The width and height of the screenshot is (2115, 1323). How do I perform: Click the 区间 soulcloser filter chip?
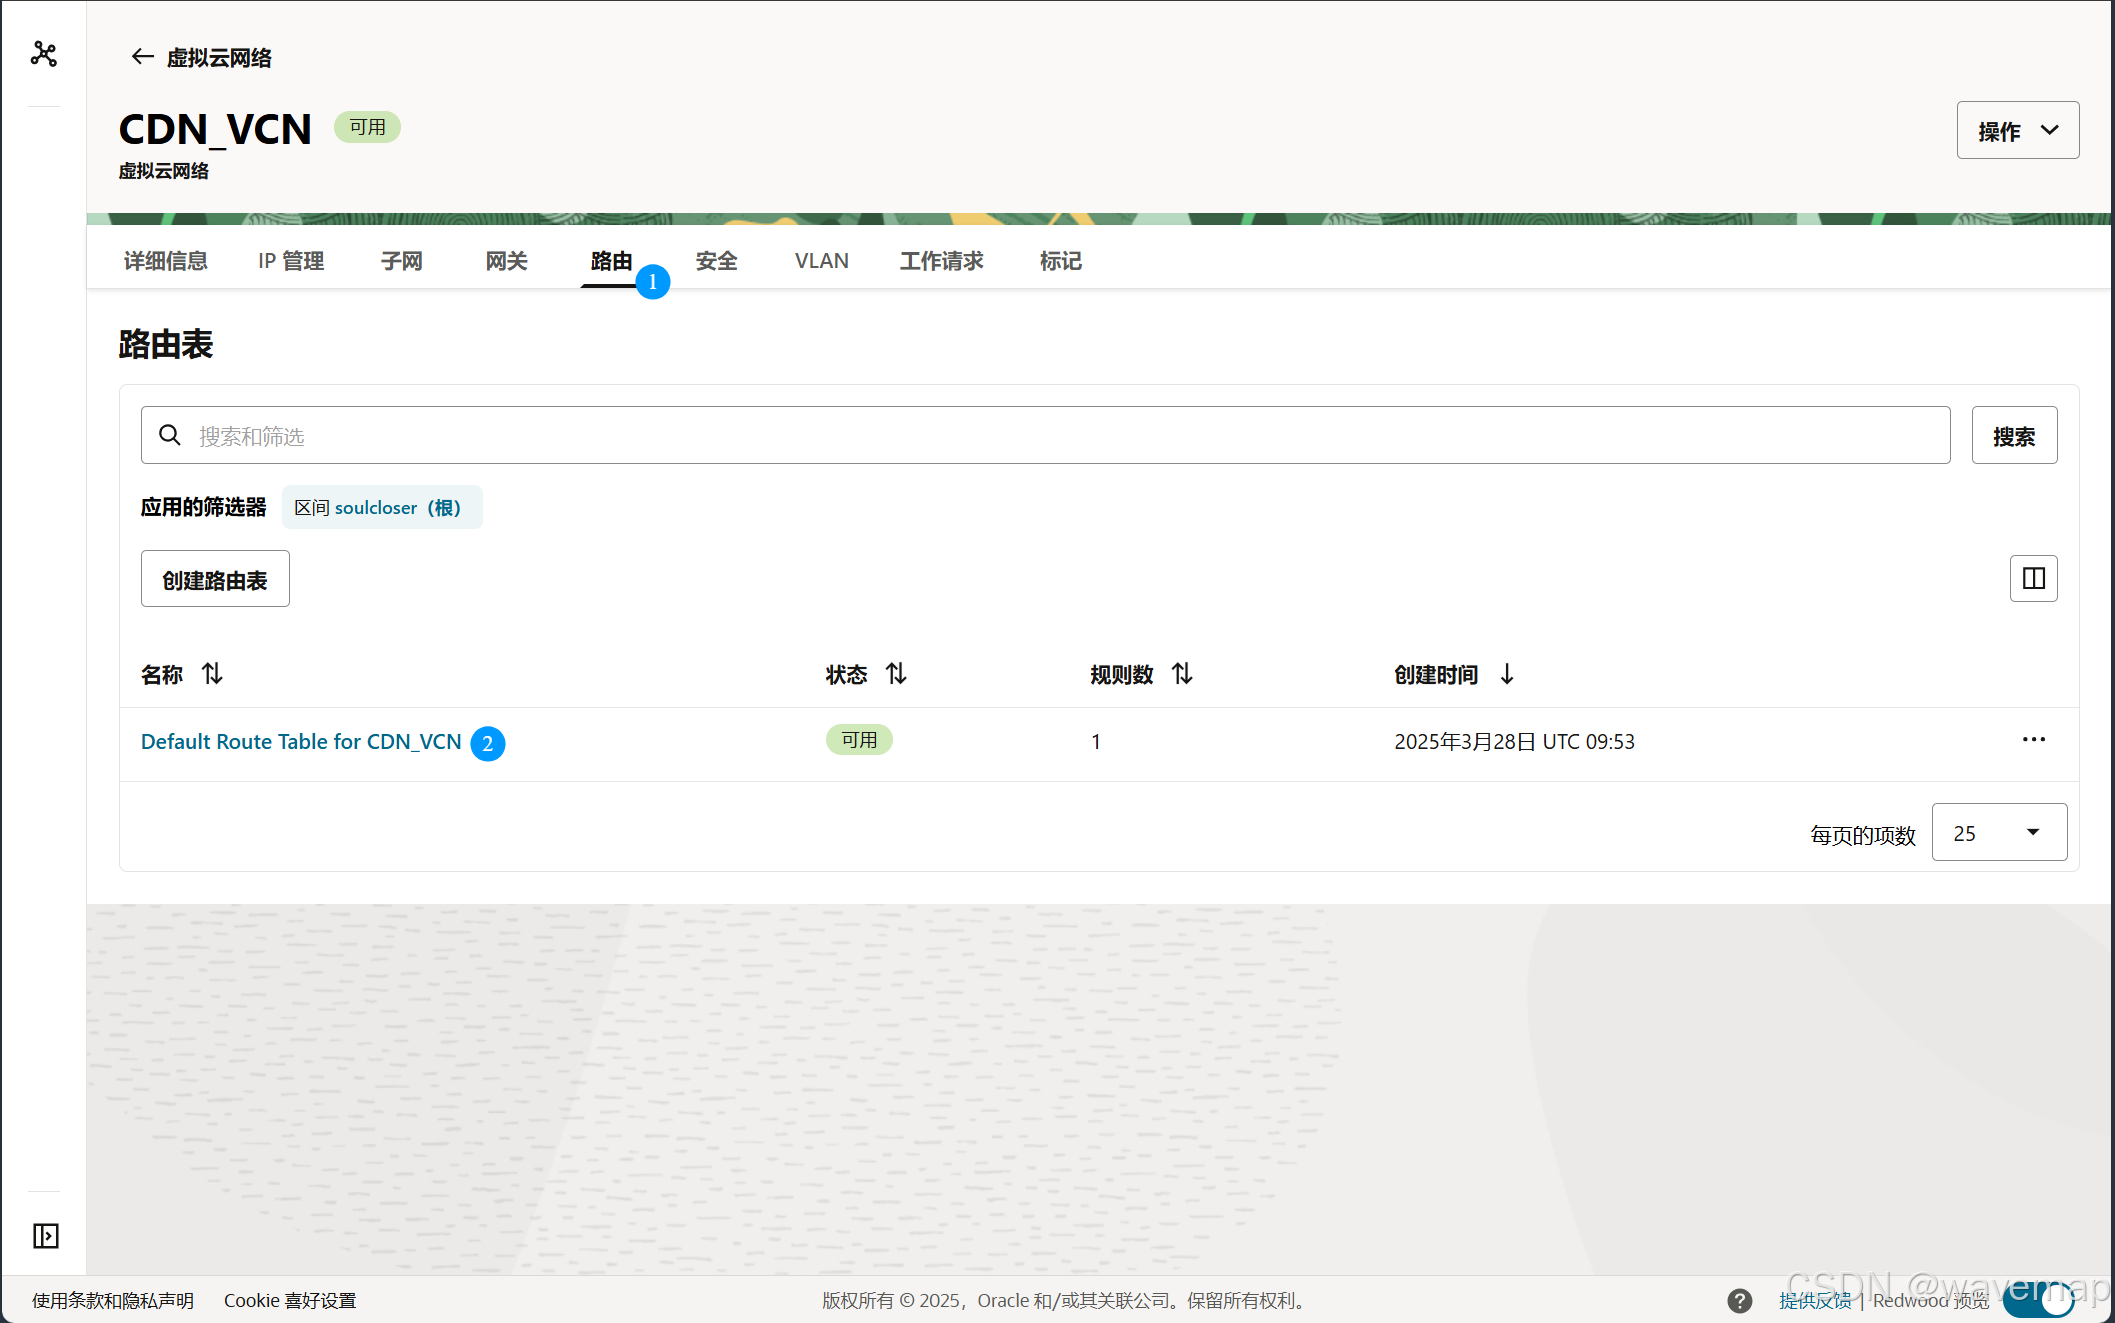[381, 508]
